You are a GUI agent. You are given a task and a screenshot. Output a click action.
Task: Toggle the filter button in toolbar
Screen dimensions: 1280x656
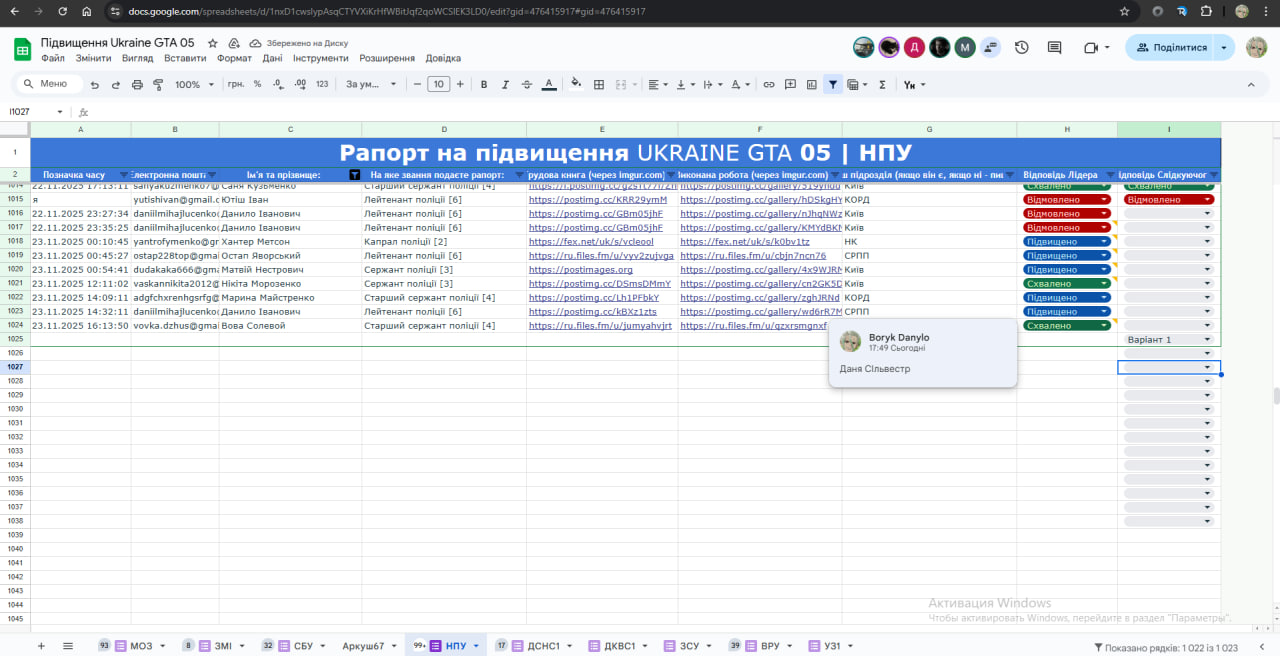click(x=832, y=85)
